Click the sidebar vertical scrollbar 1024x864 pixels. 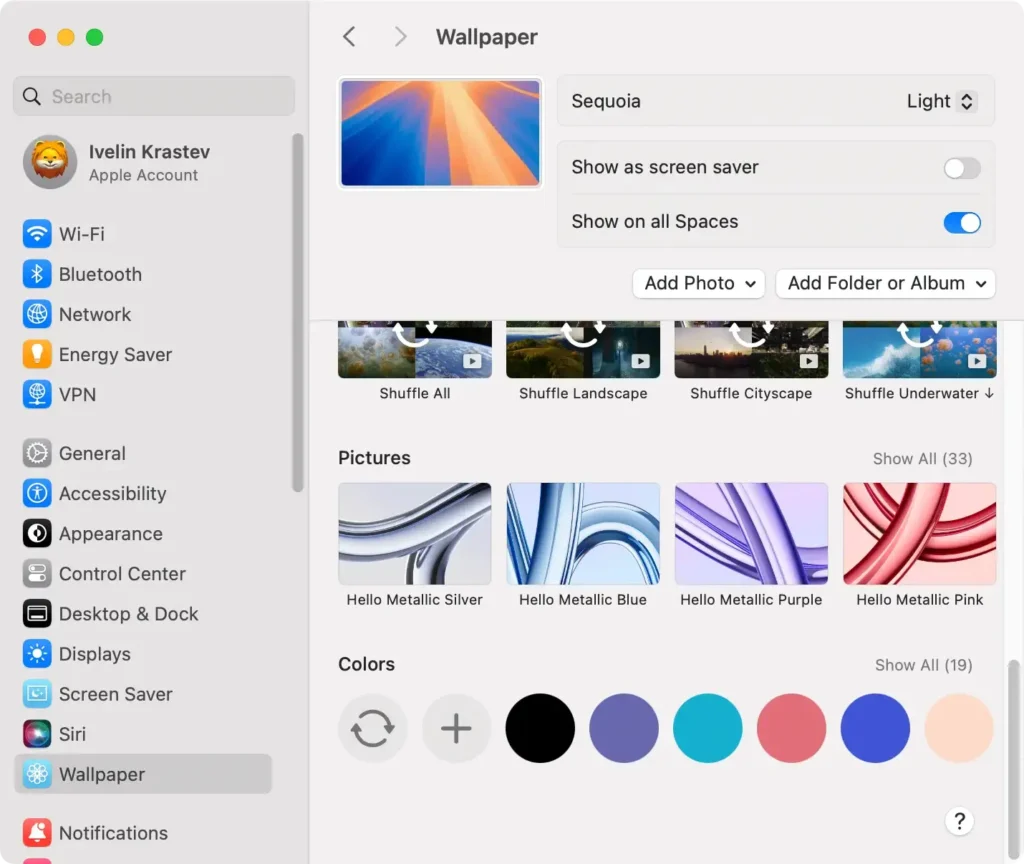(298, 312)
